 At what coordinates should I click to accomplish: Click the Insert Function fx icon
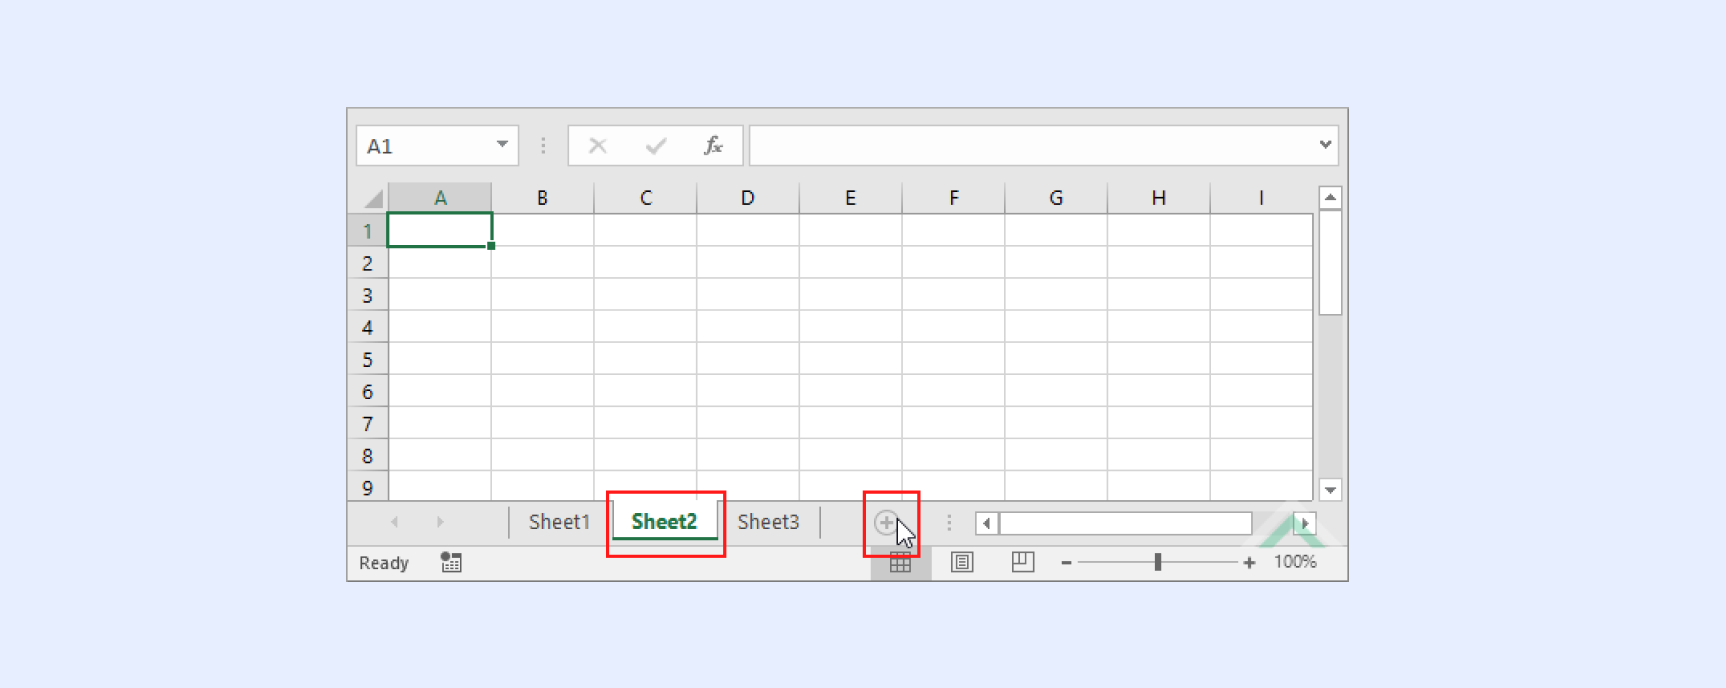pos(713,146)
